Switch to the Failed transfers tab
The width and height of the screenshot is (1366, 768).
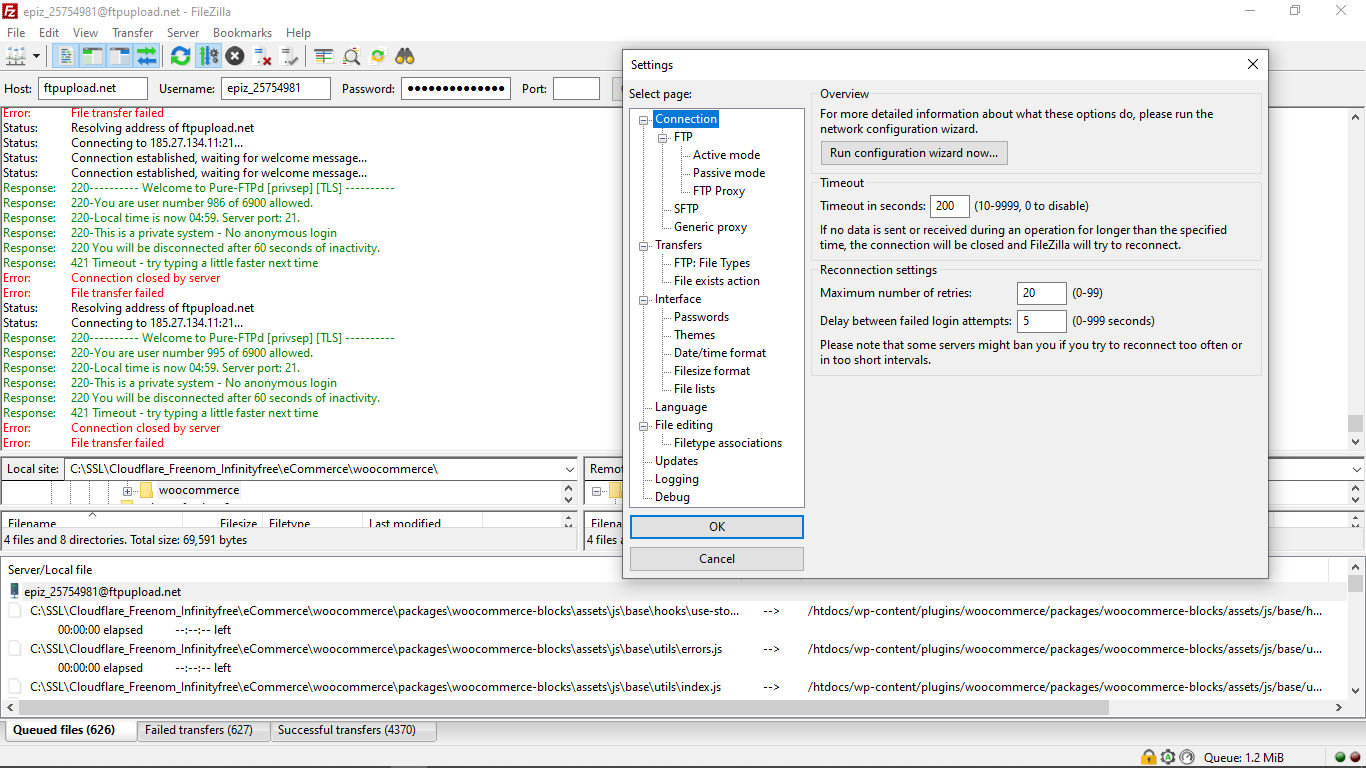click(198, 730)
